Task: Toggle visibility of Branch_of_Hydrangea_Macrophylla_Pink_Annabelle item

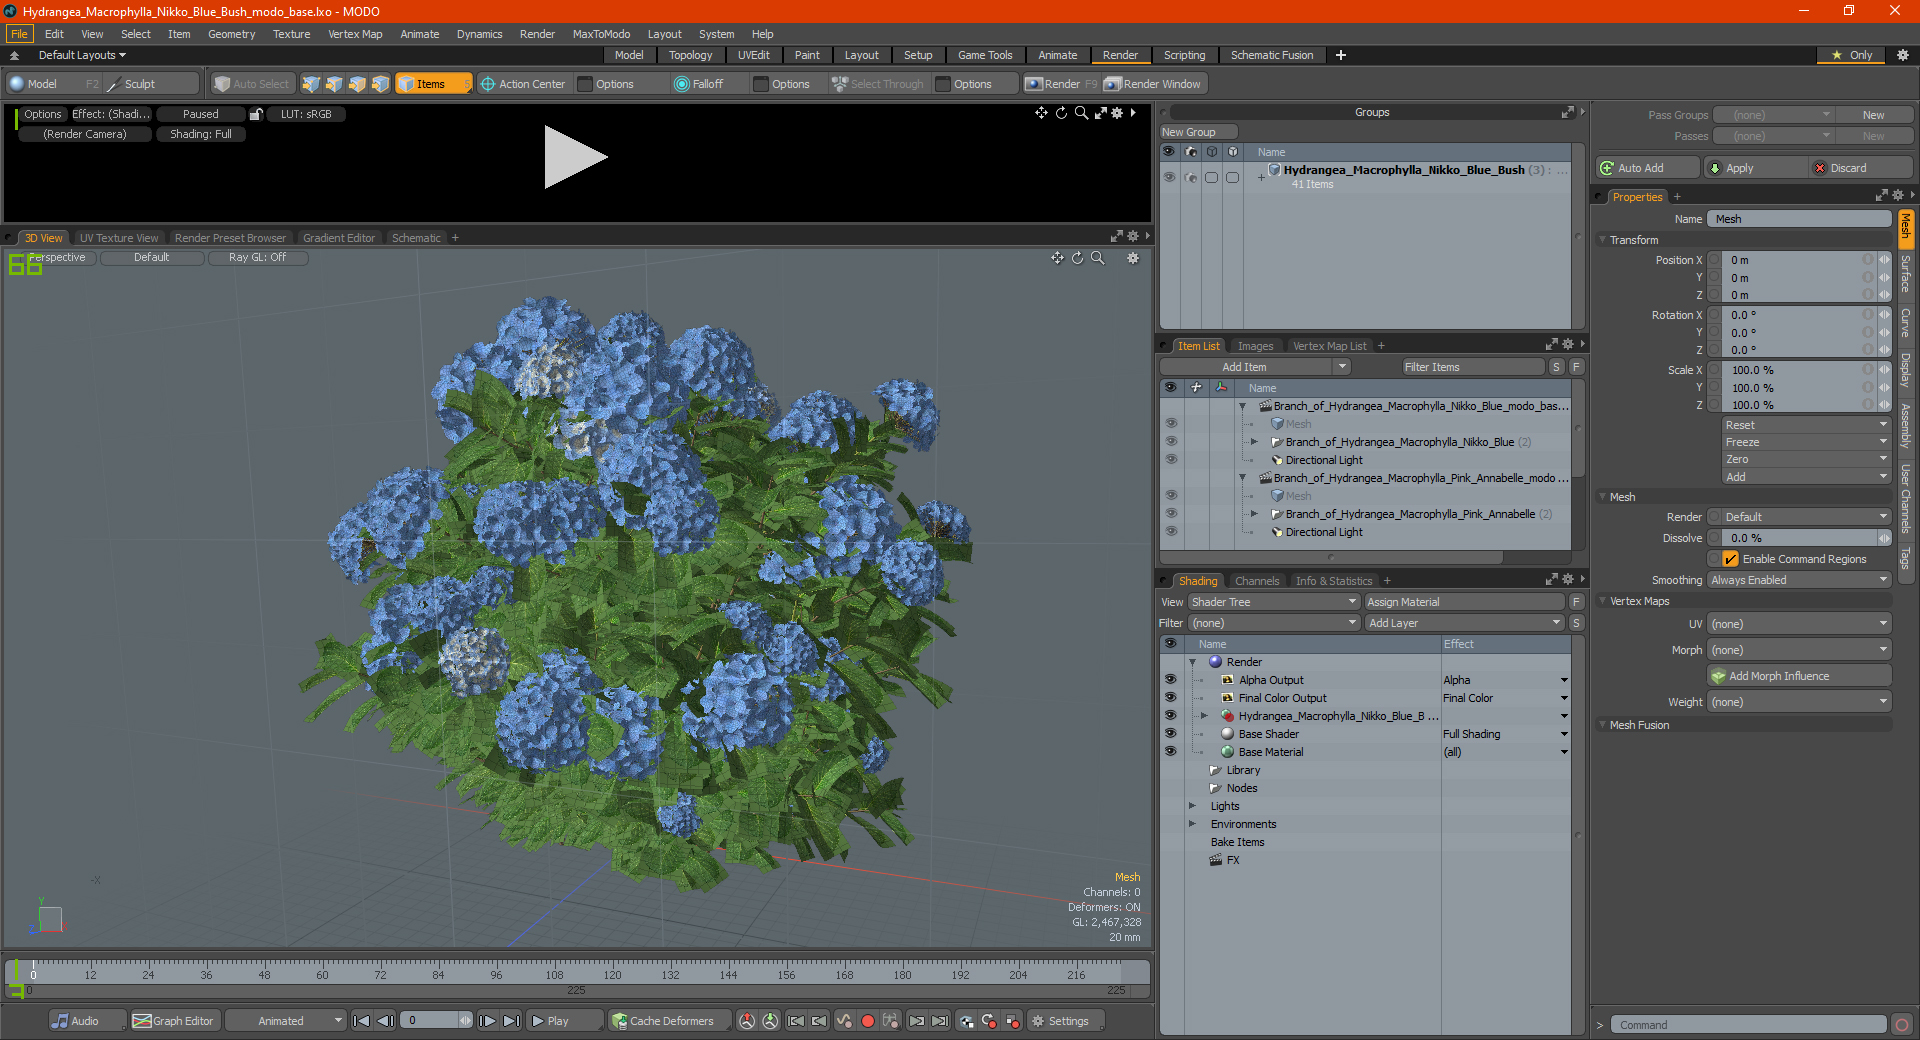Action: (x=1171, y=514)
